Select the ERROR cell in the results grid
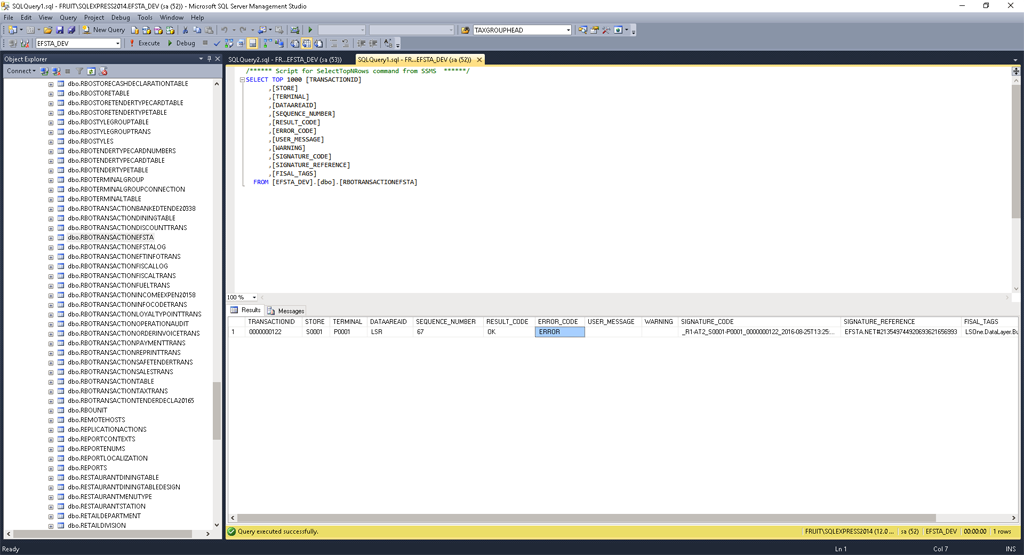Viewport: 1024px width, 555px height. click(559, 332)
